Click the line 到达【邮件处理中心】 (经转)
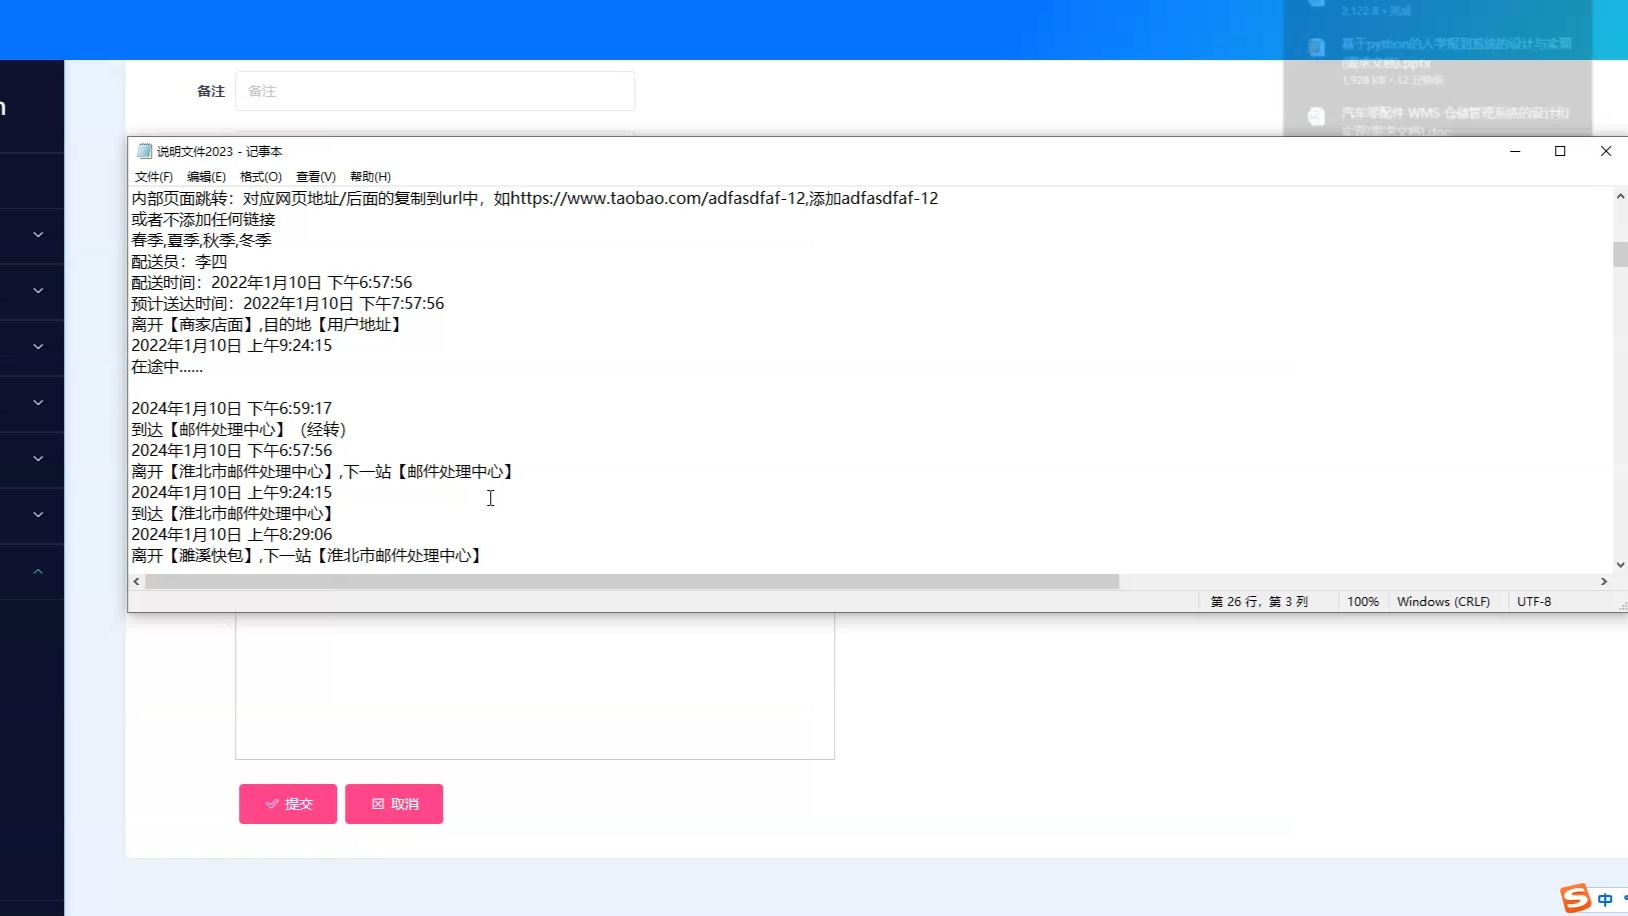The width and height of the screenshot is (1628, 916). pos(239,429)
